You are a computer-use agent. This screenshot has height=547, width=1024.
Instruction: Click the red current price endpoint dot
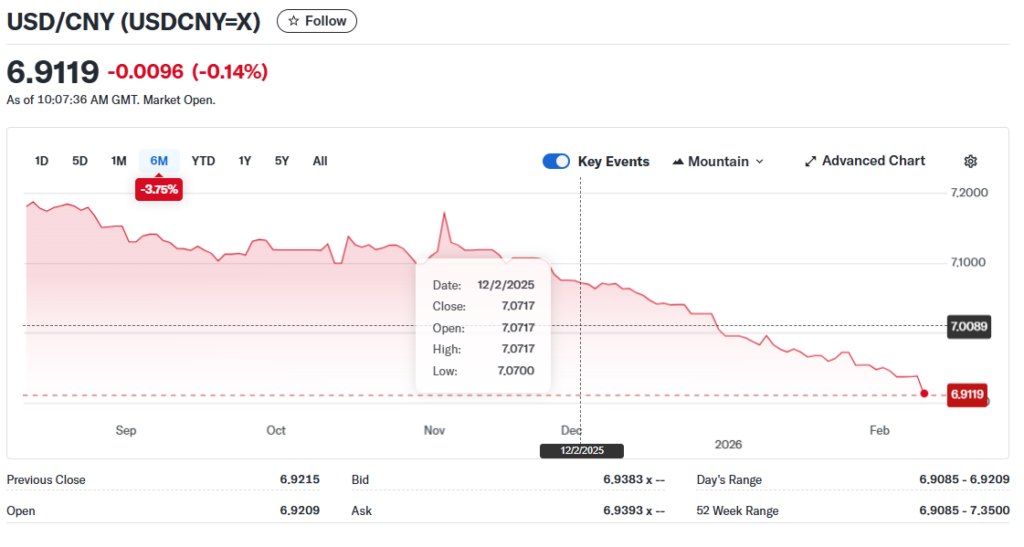click(x=923, y=394)
